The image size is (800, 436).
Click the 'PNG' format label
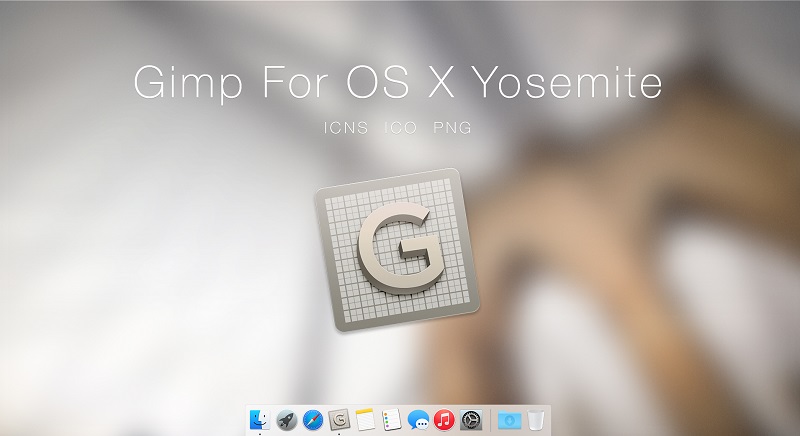(x=452, y=127)
